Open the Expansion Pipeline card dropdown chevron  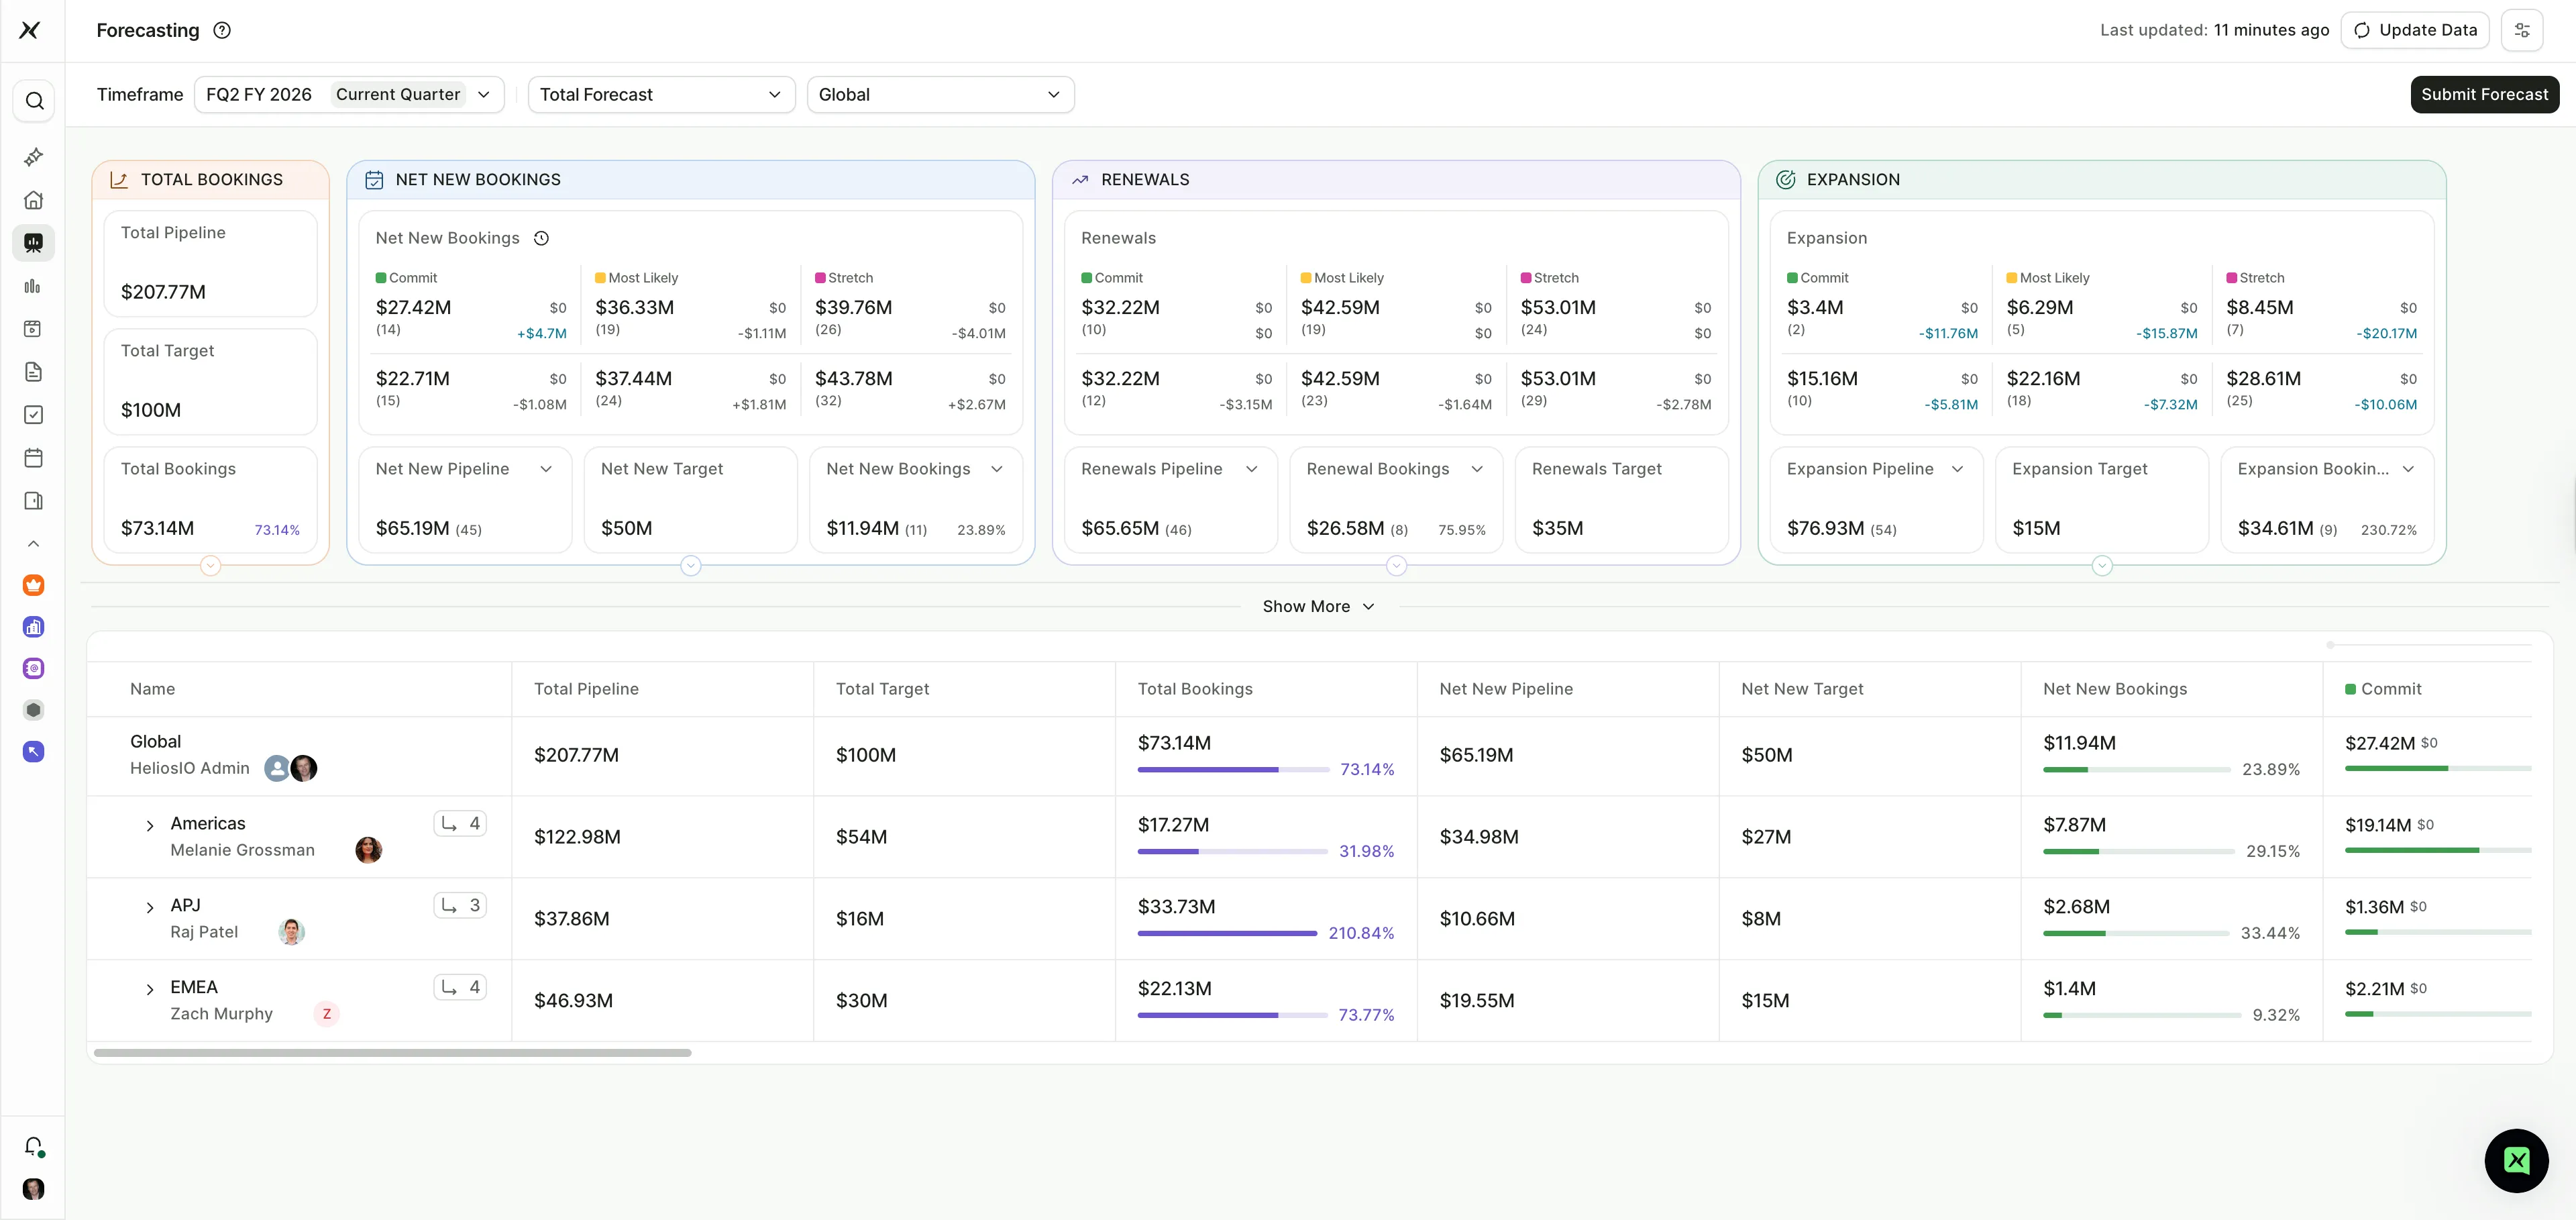[1957, 469]
